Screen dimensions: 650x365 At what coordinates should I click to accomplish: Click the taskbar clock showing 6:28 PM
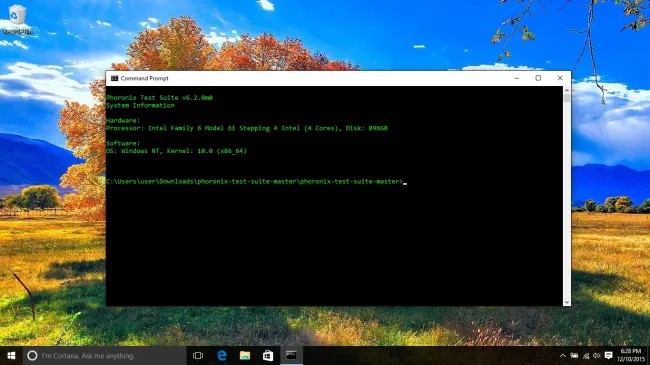coord(631,355)
